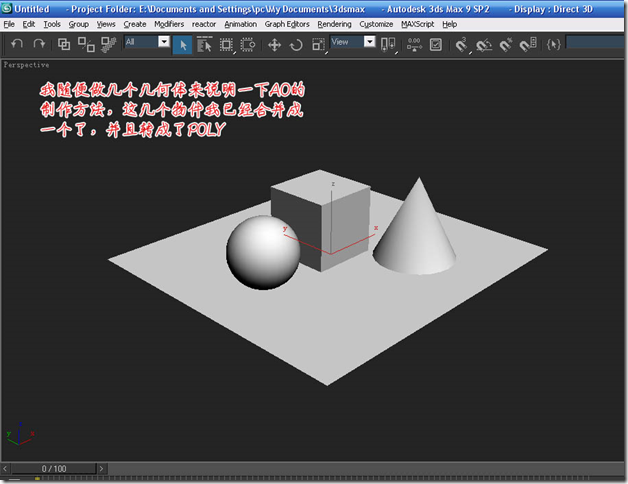628x484 pixels.
Task: Choose the Select and Uniform Scale tool
Action: click(x=318, y=44)
